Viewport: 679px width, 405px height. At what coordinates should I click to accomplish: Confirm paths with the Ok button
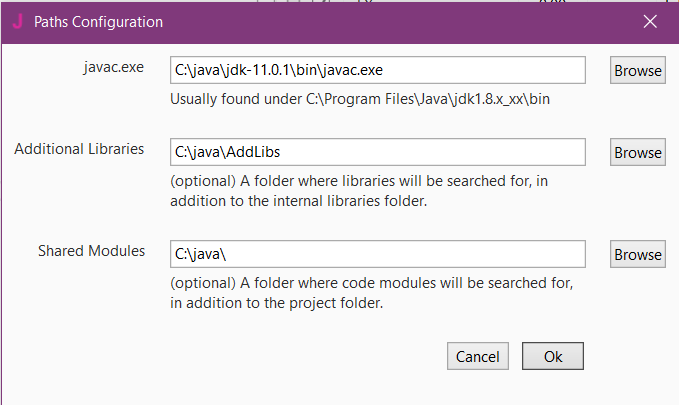[554, 356]
